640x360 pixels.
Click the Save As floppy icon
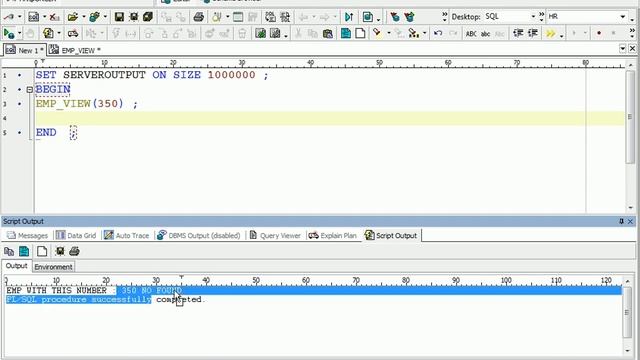click(x=133, y=17)
